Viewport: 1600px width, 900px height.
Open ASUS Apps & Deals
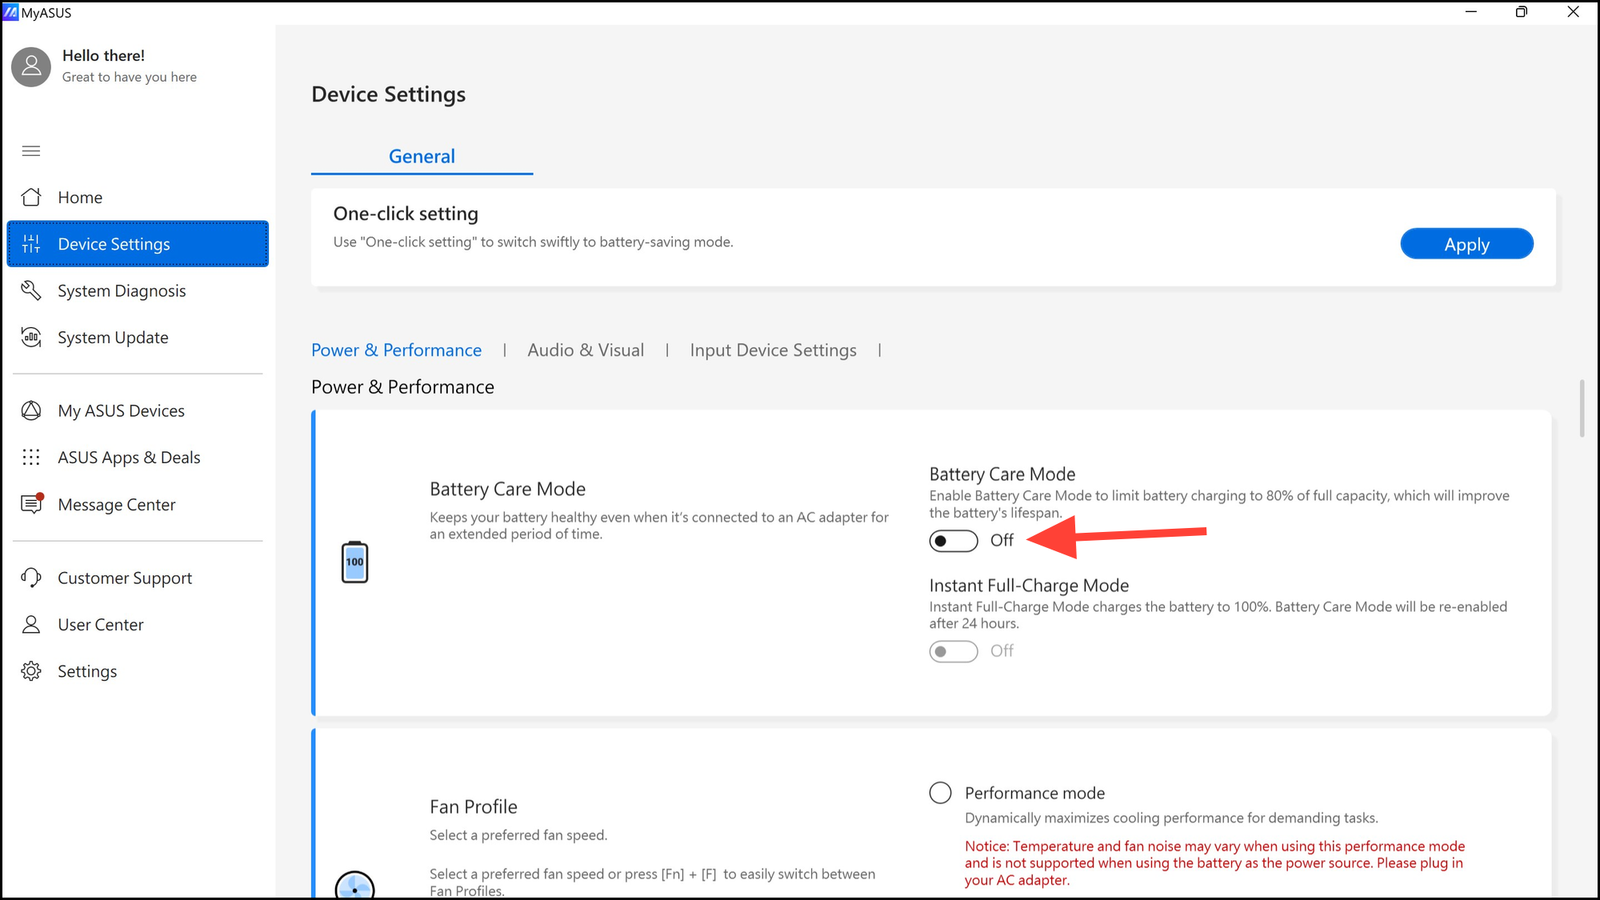tap(129, 457)
